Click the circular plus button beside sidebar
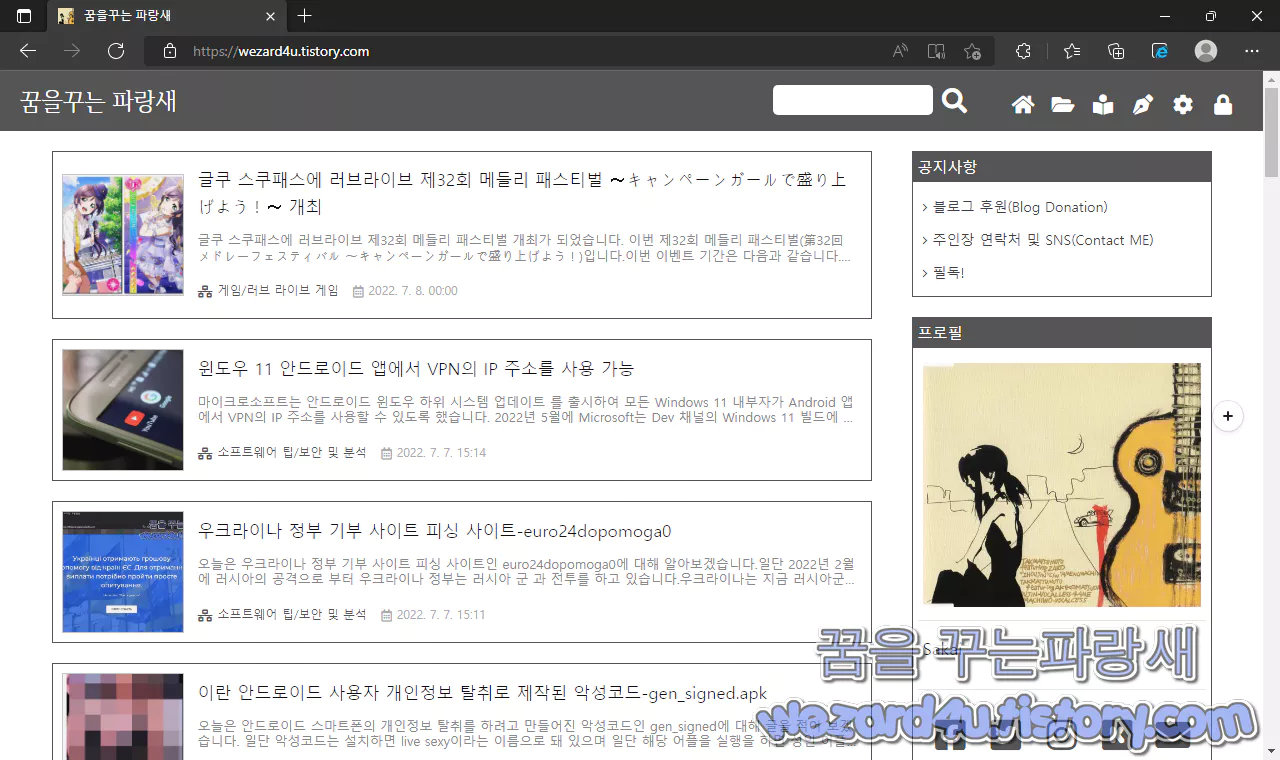This screenshot has width=1280, height=760. [1228, 416]
